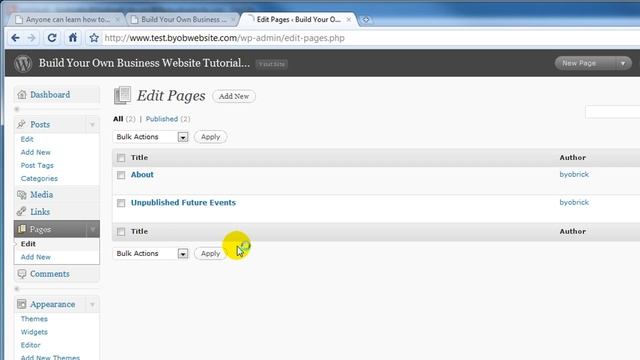Image resolution: width=640 pixels, height=360 pixels.
Task: Open the Links menu
Action: [40, 212]
